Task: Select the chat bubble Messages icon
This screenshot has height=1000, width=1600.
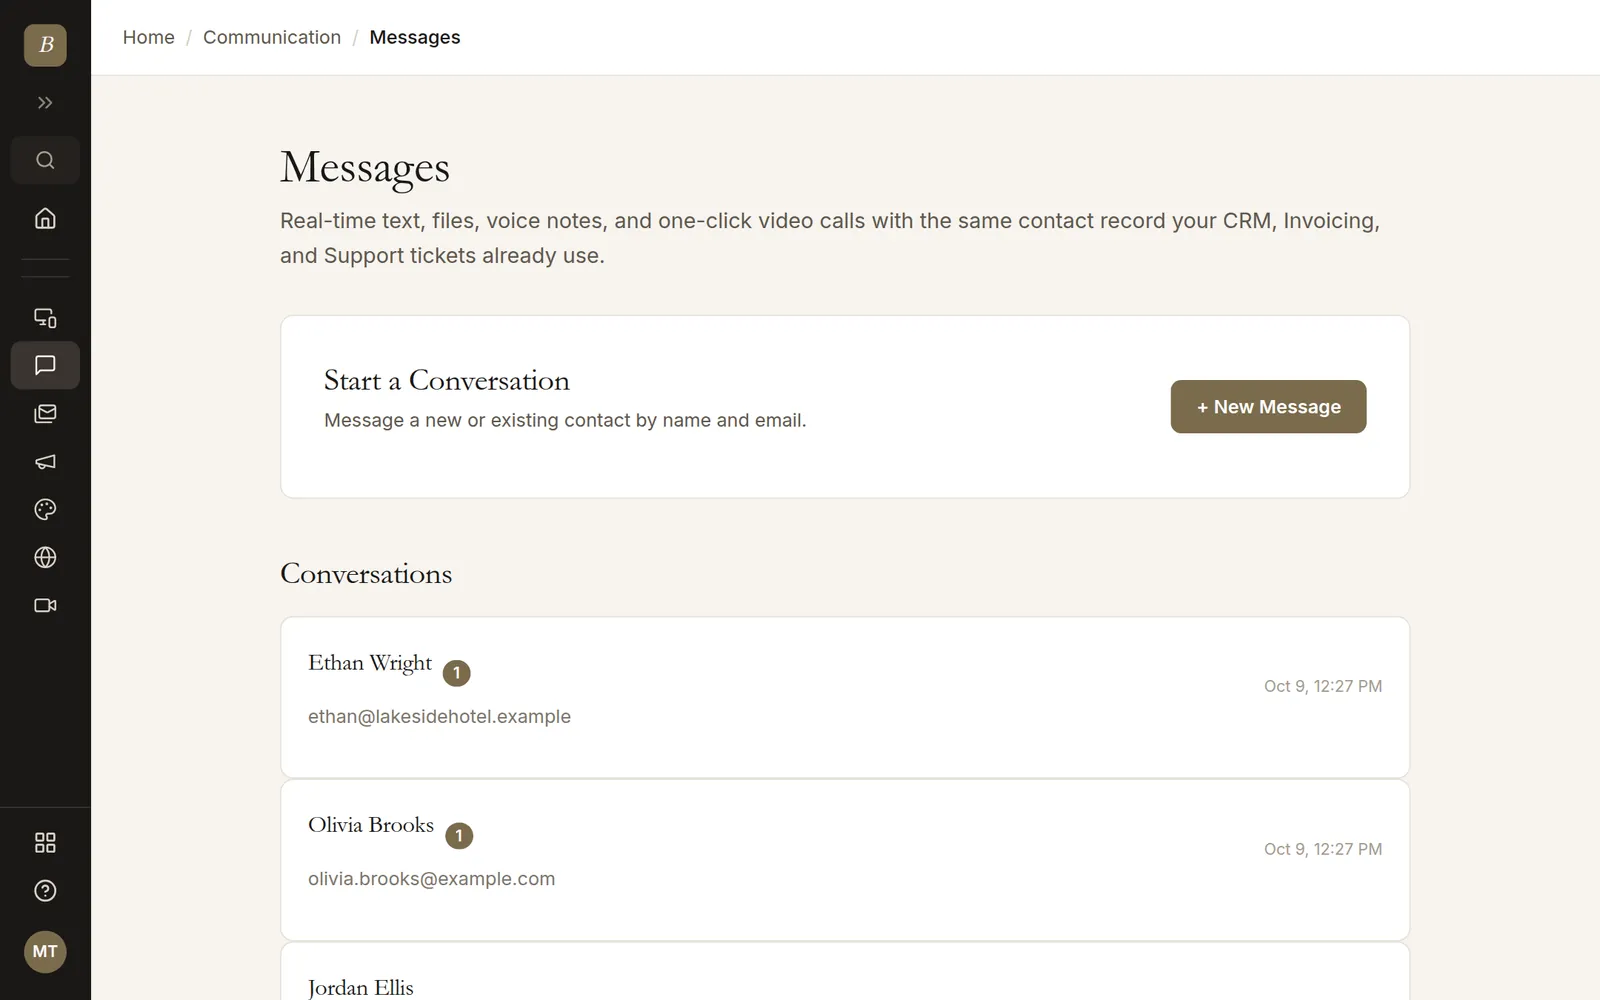Action: point(45,366)
